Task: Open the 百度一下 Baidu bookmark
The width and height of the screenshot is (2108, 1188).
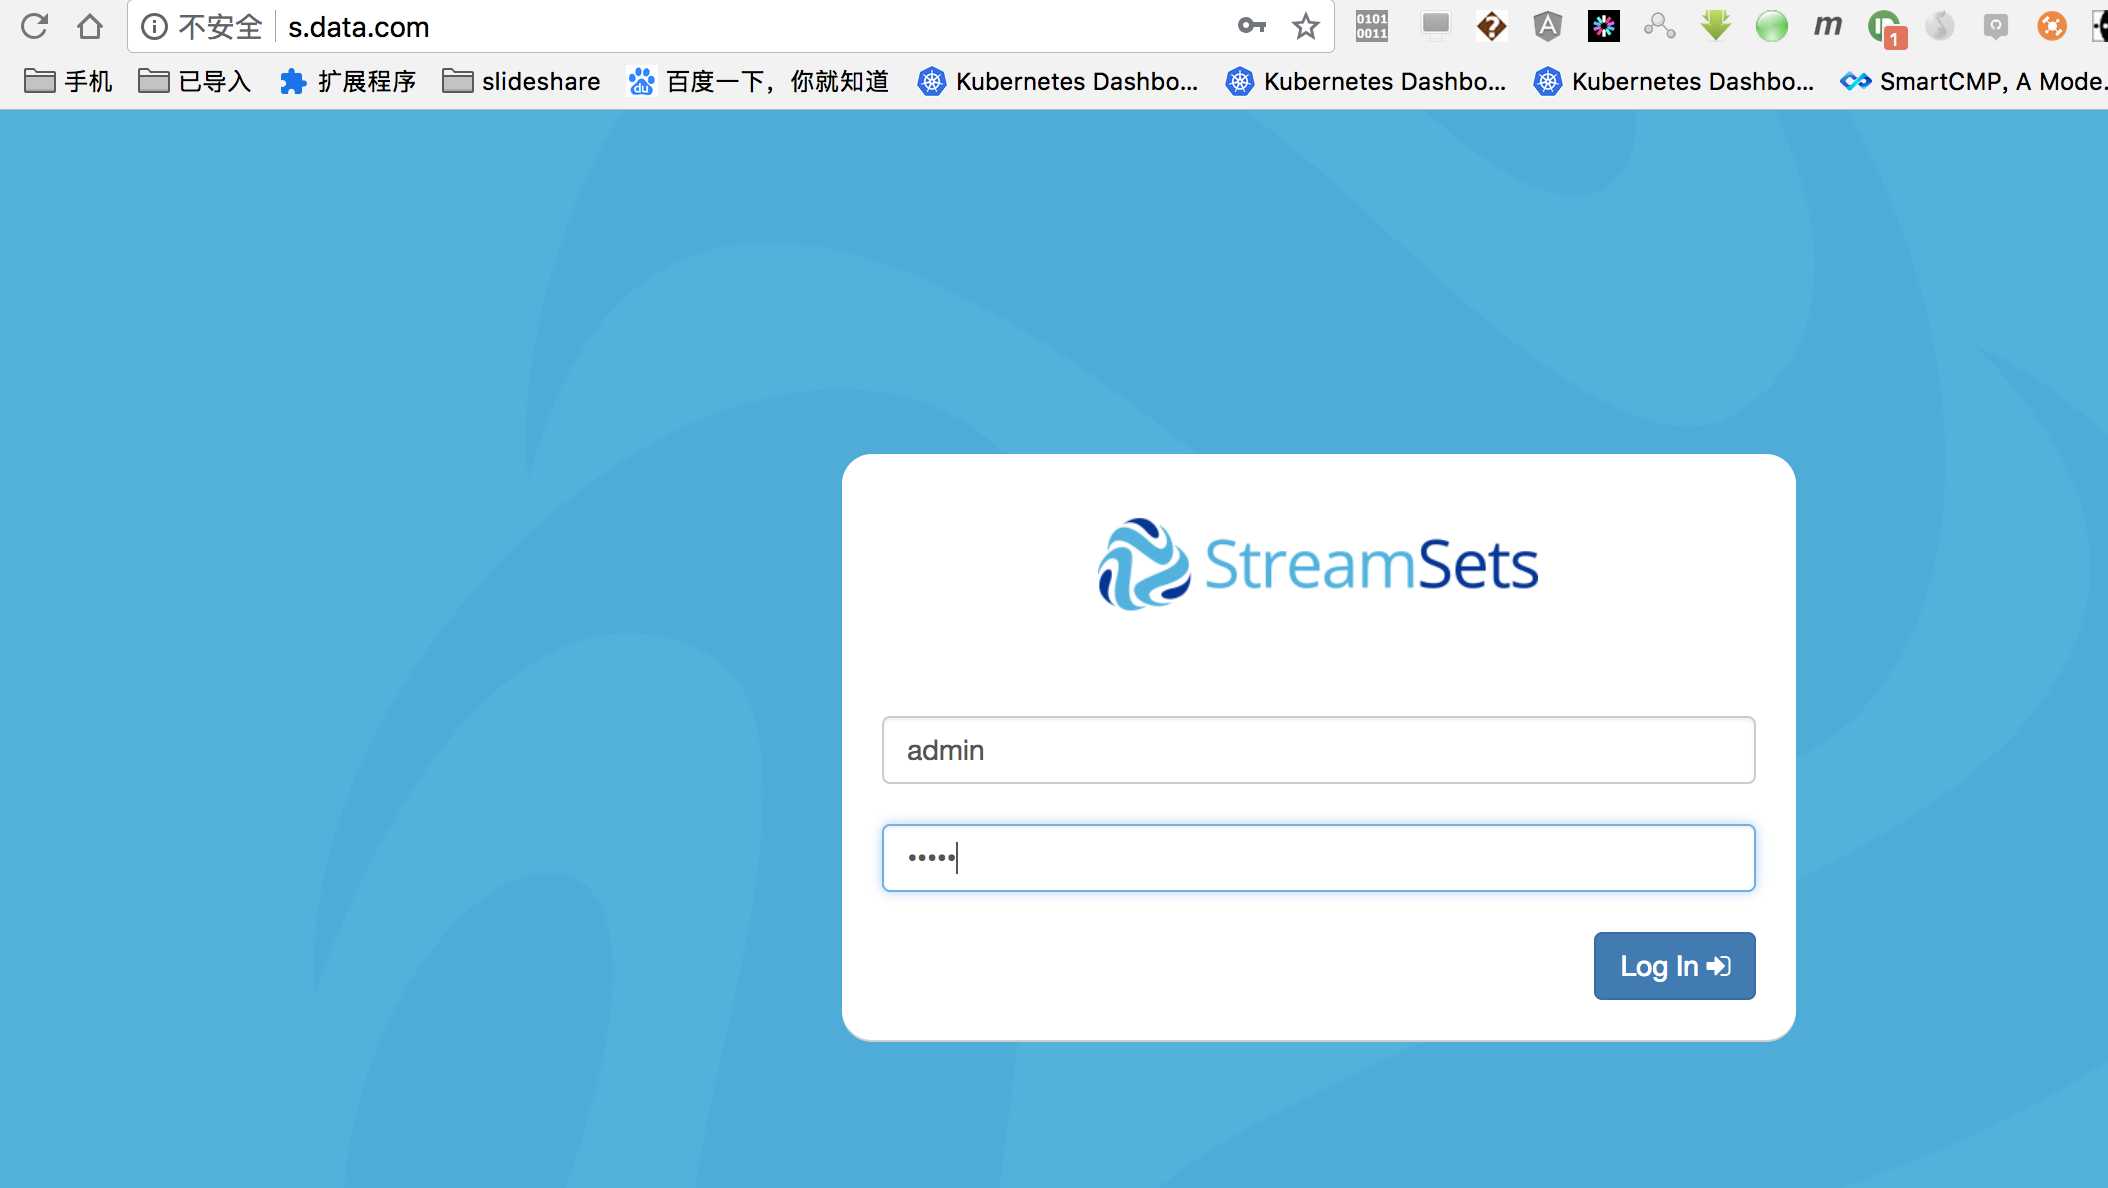Action: tap(758, 81)
